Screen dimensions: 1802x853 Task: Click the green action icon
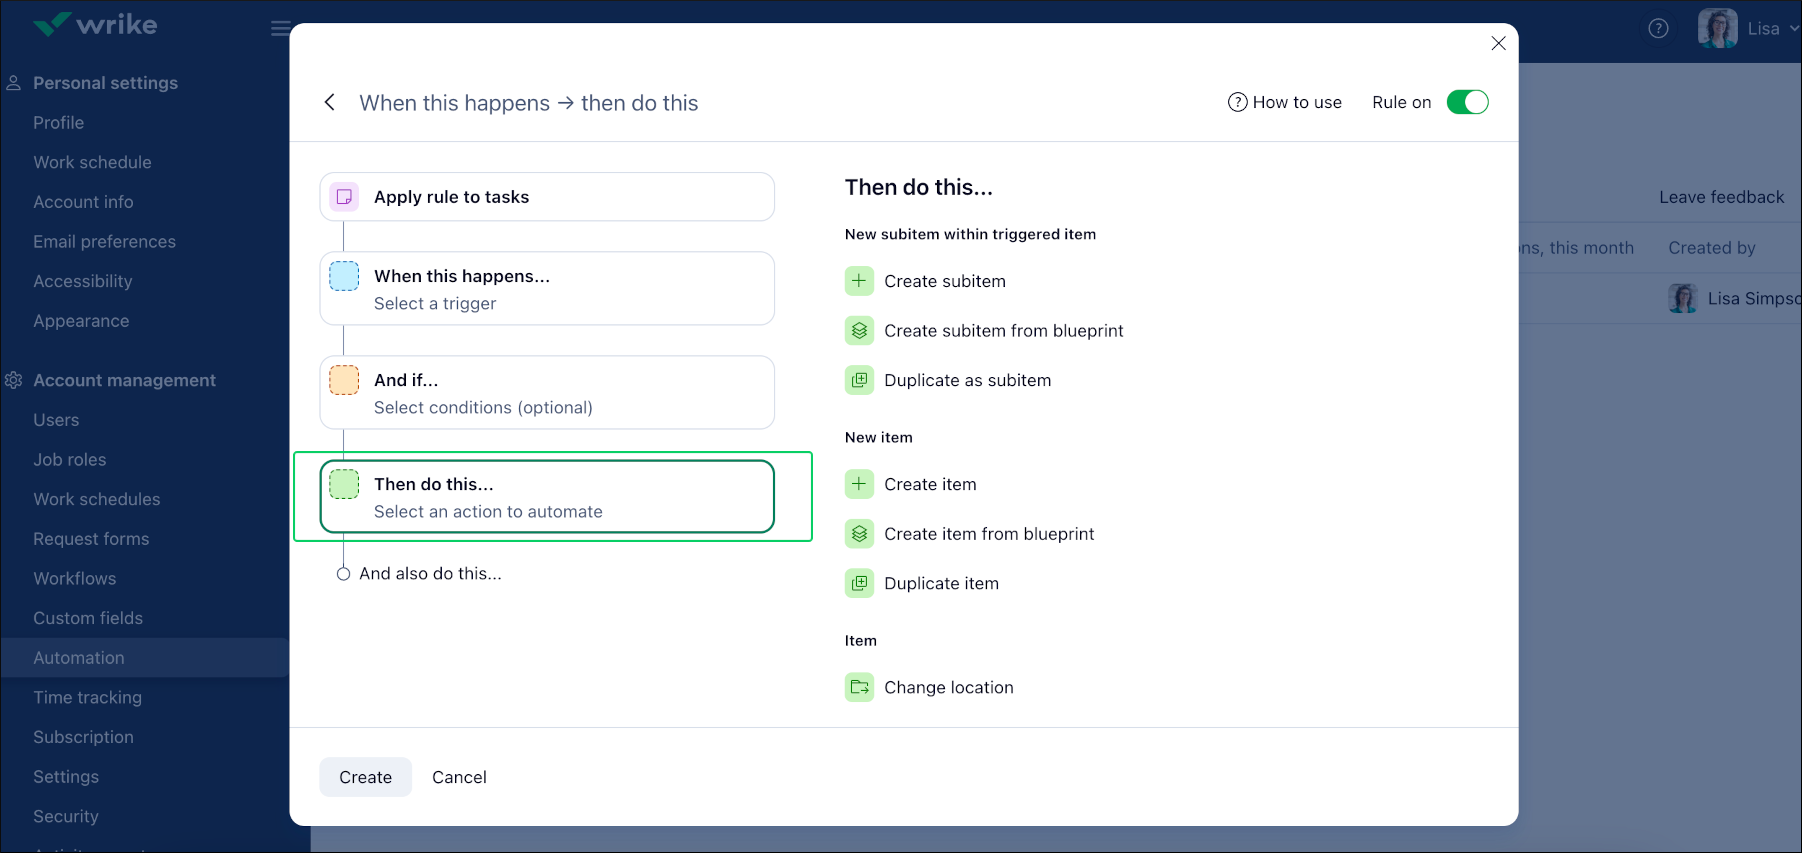(344, 484)
